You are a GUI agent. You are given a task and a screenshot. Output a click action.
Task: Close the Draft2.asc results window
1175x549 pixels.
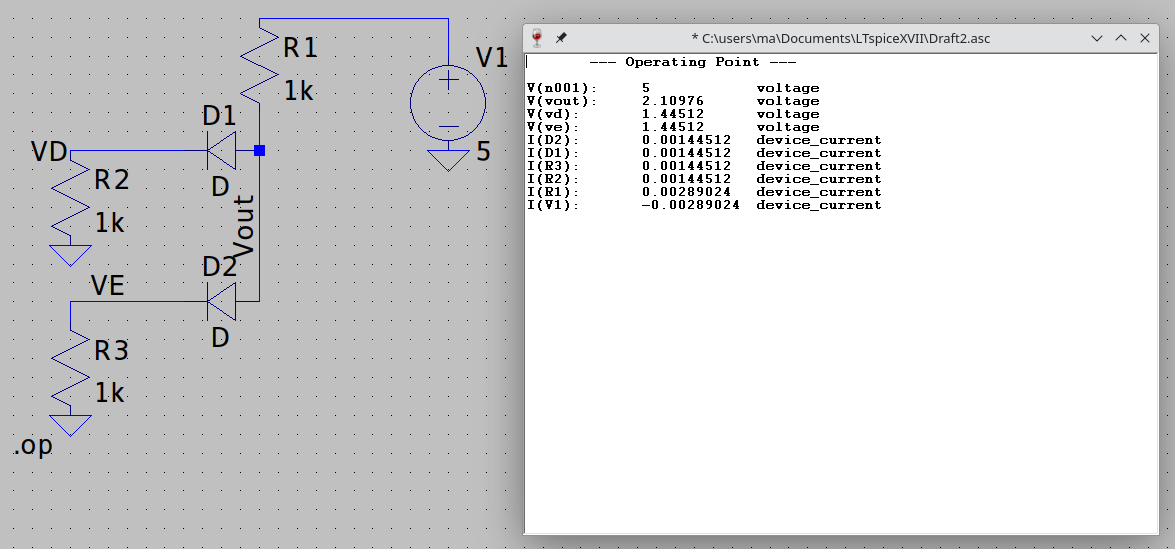(x=1144, y=38)
